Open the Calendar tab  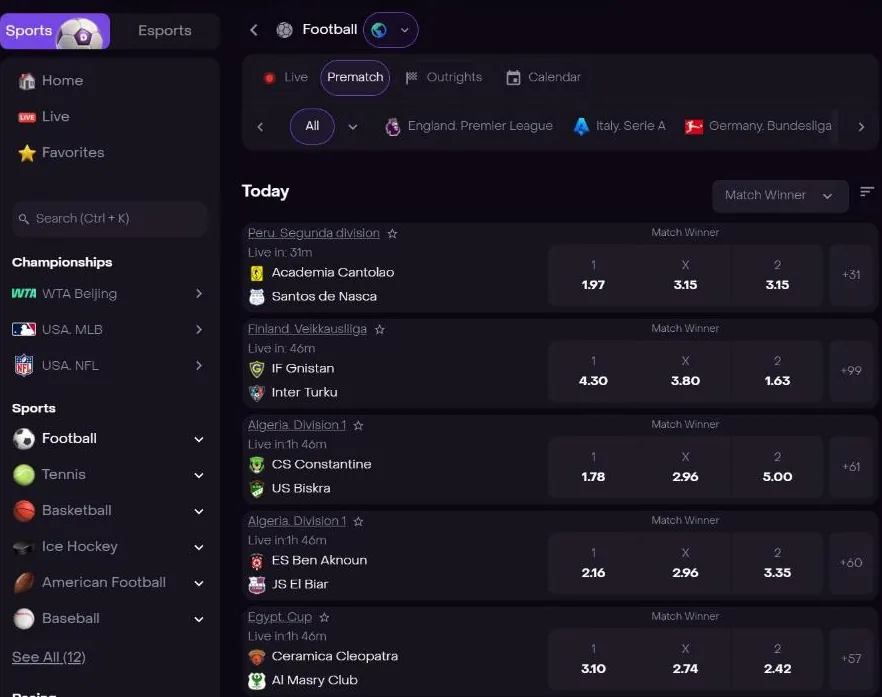click(543, 78)
